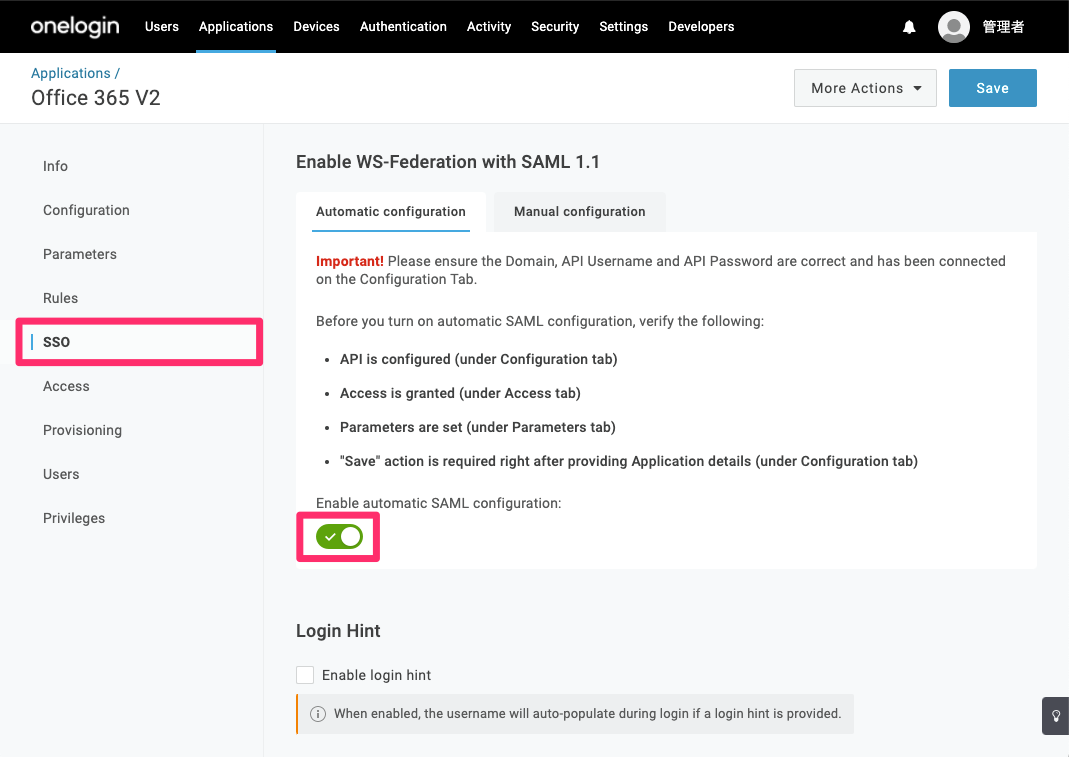
Task: Open the Activity menu
Action: [489, 27]
